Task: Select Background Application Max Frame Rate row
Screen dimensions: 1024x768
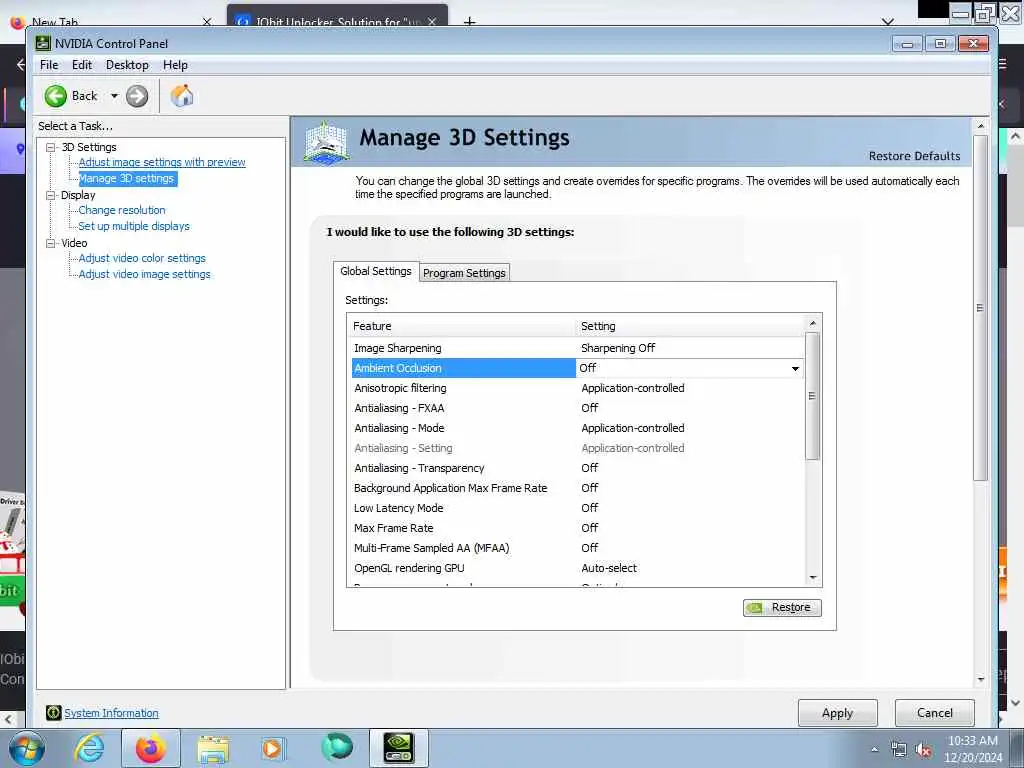Action: [x=577, y=488]
